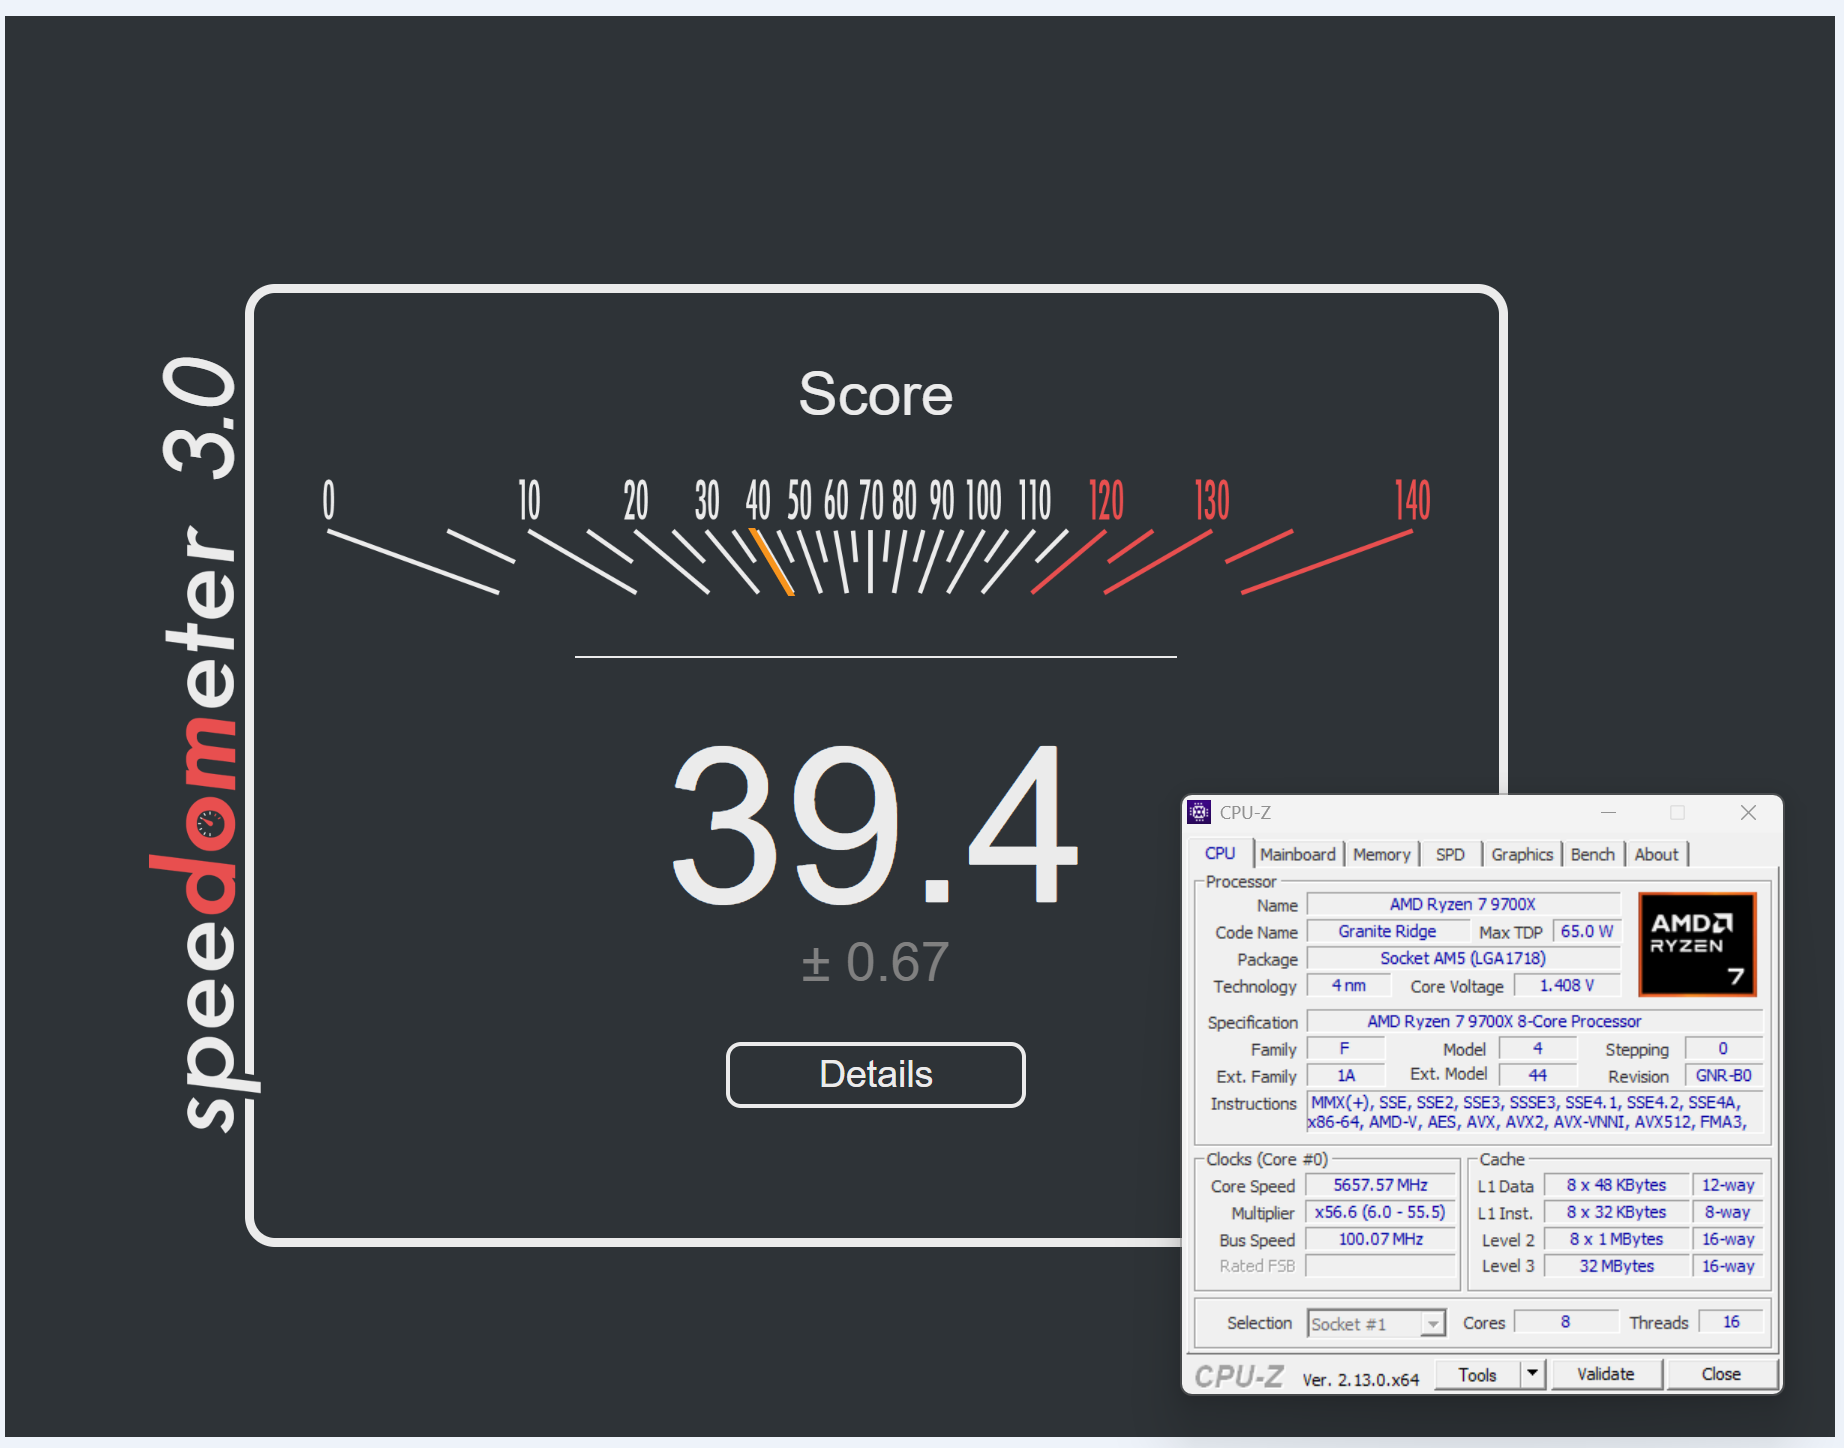Switch to the CPU tab
The image size is (1844, 1448).
1220,853
